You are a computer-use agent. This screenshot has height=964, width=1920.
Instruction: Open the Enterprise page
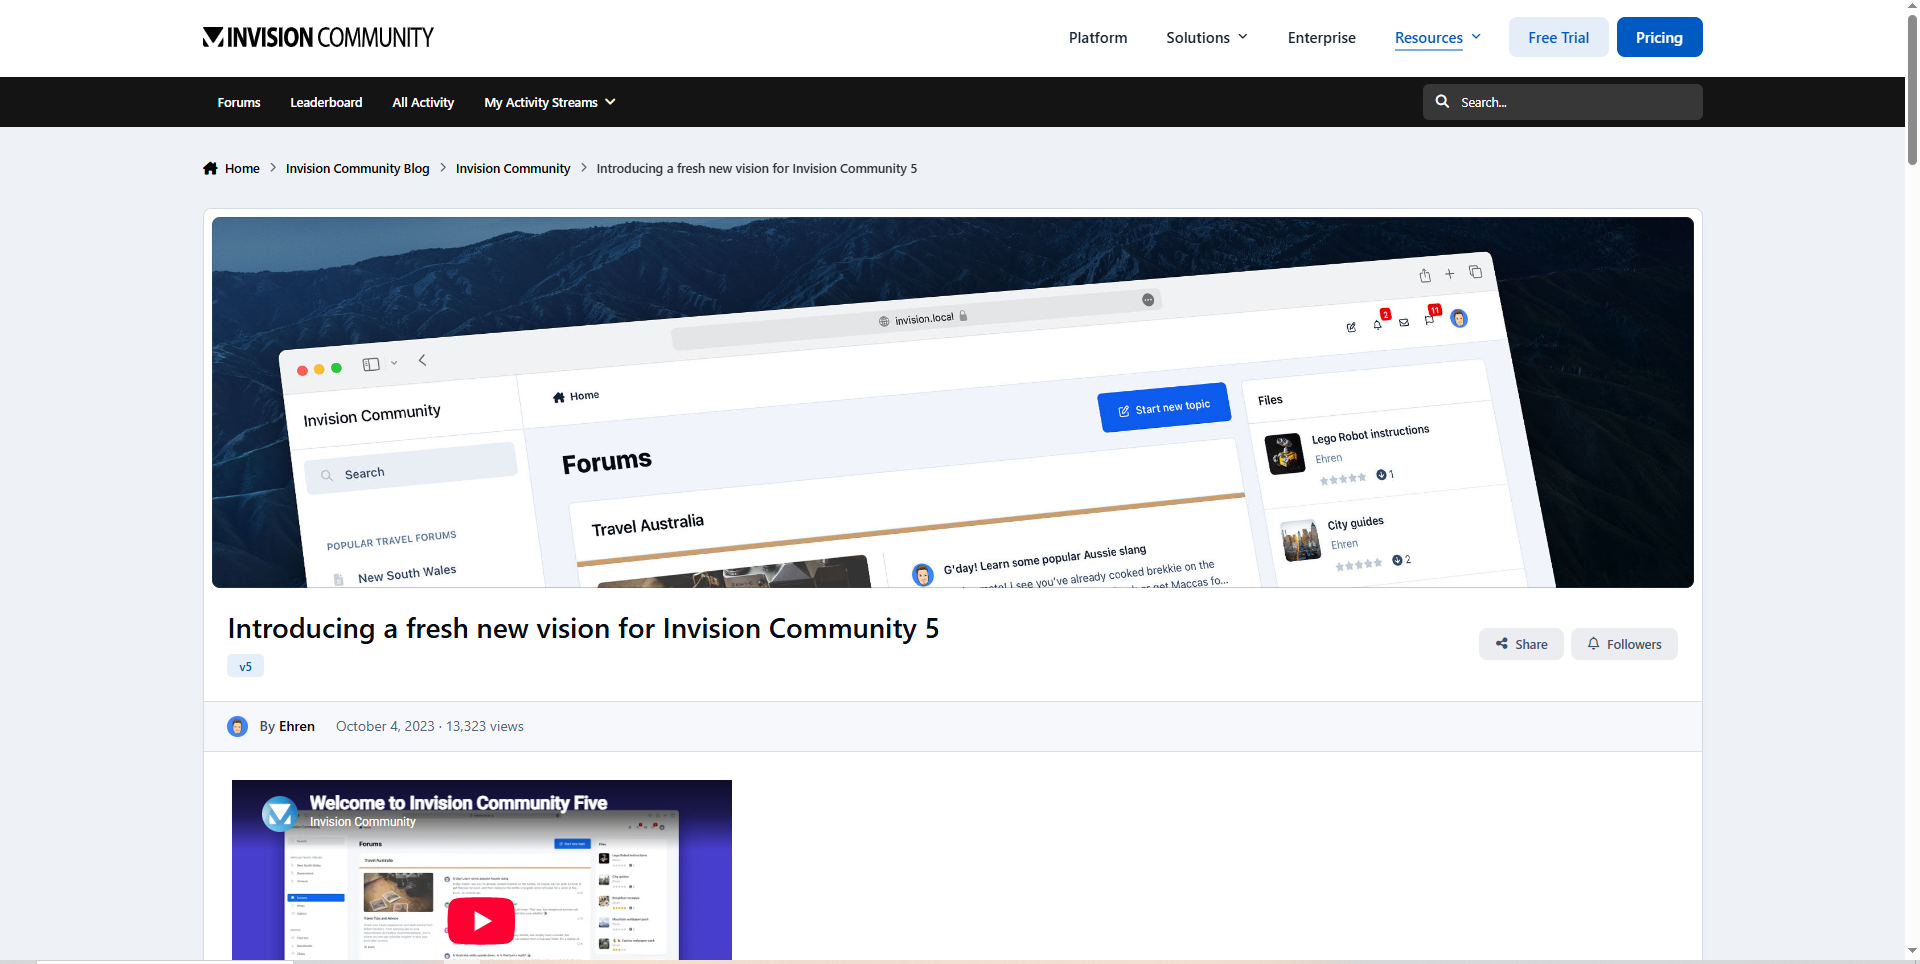pos(1321,38)
